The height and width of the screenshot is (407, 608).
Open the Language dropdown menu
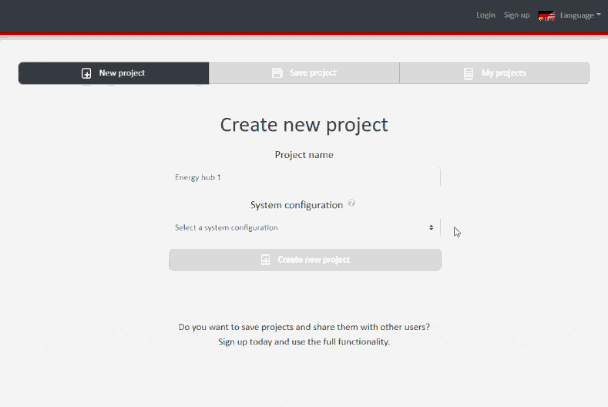[580, 15]
